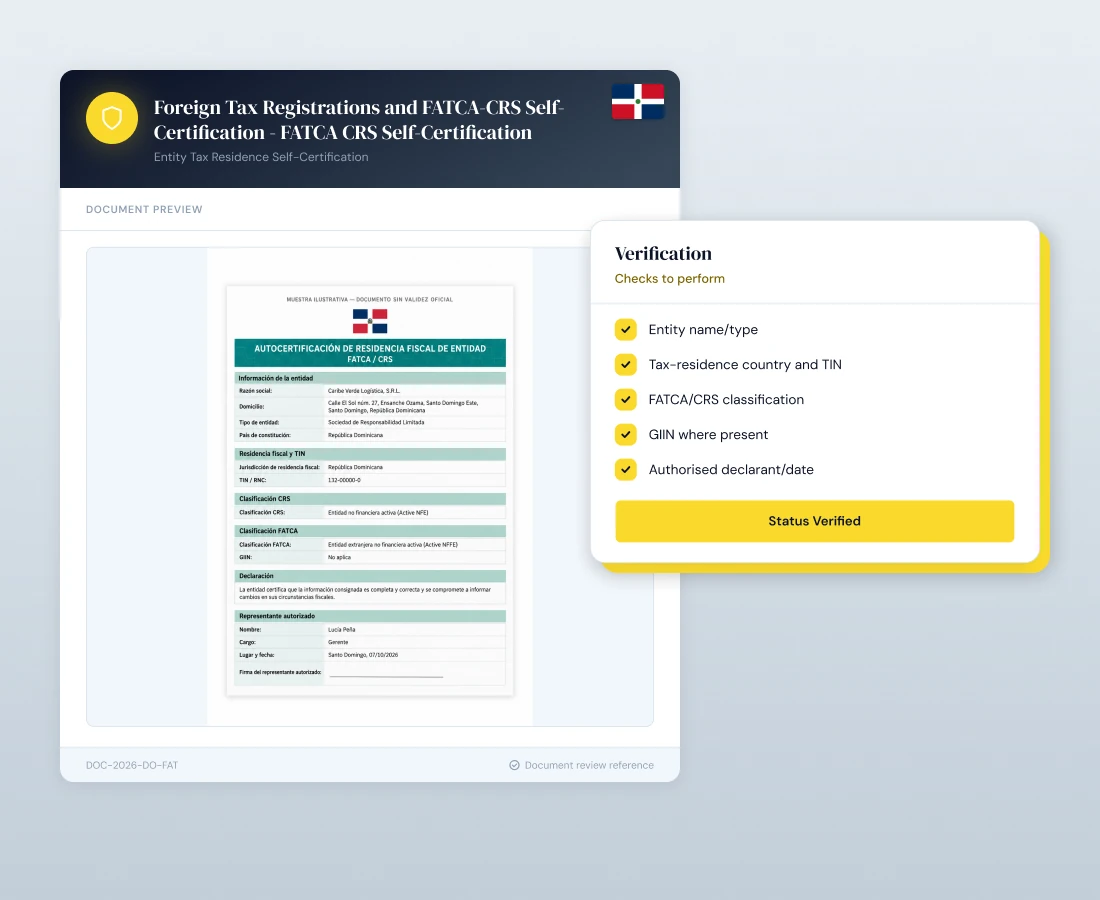The image size is (1100, 900).
Task: Open the document preview thumbnail
Action: (x=370, y=490)
